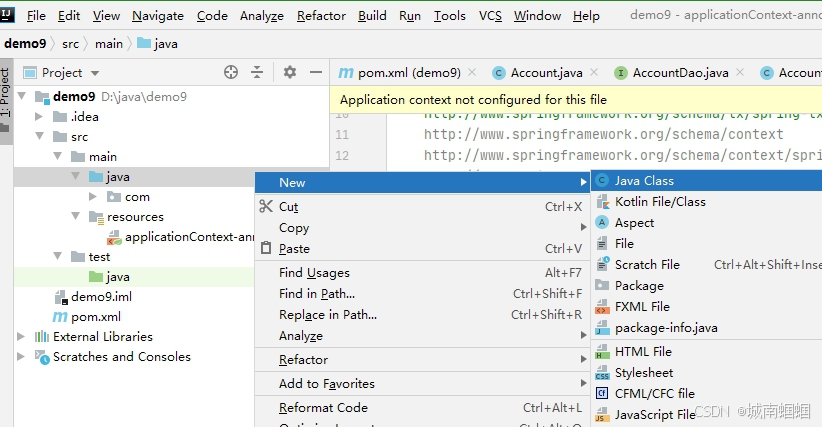Expand the .idea folder
The height and width of the screenshot is (427, 822).
click(39, 116)
